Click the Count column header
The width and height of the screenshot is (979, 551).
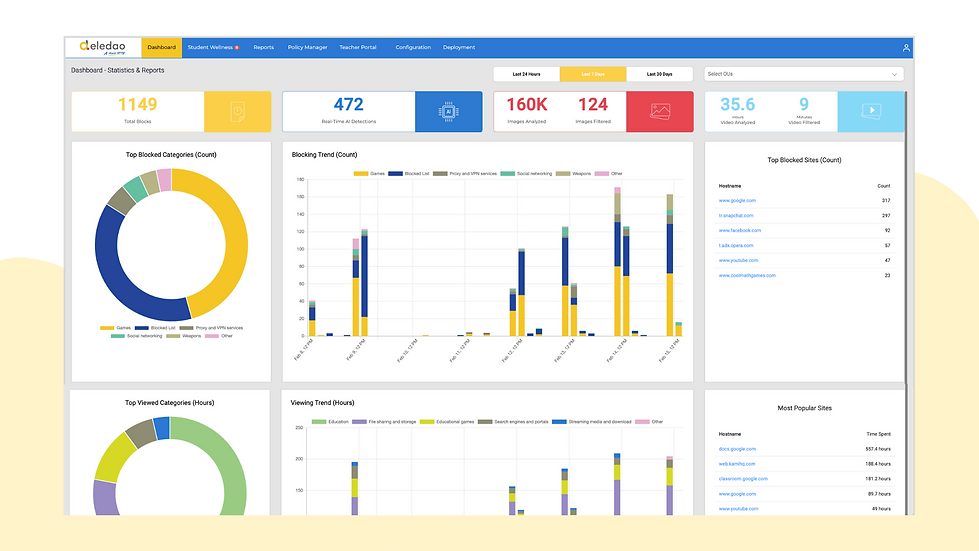point(883,186)
